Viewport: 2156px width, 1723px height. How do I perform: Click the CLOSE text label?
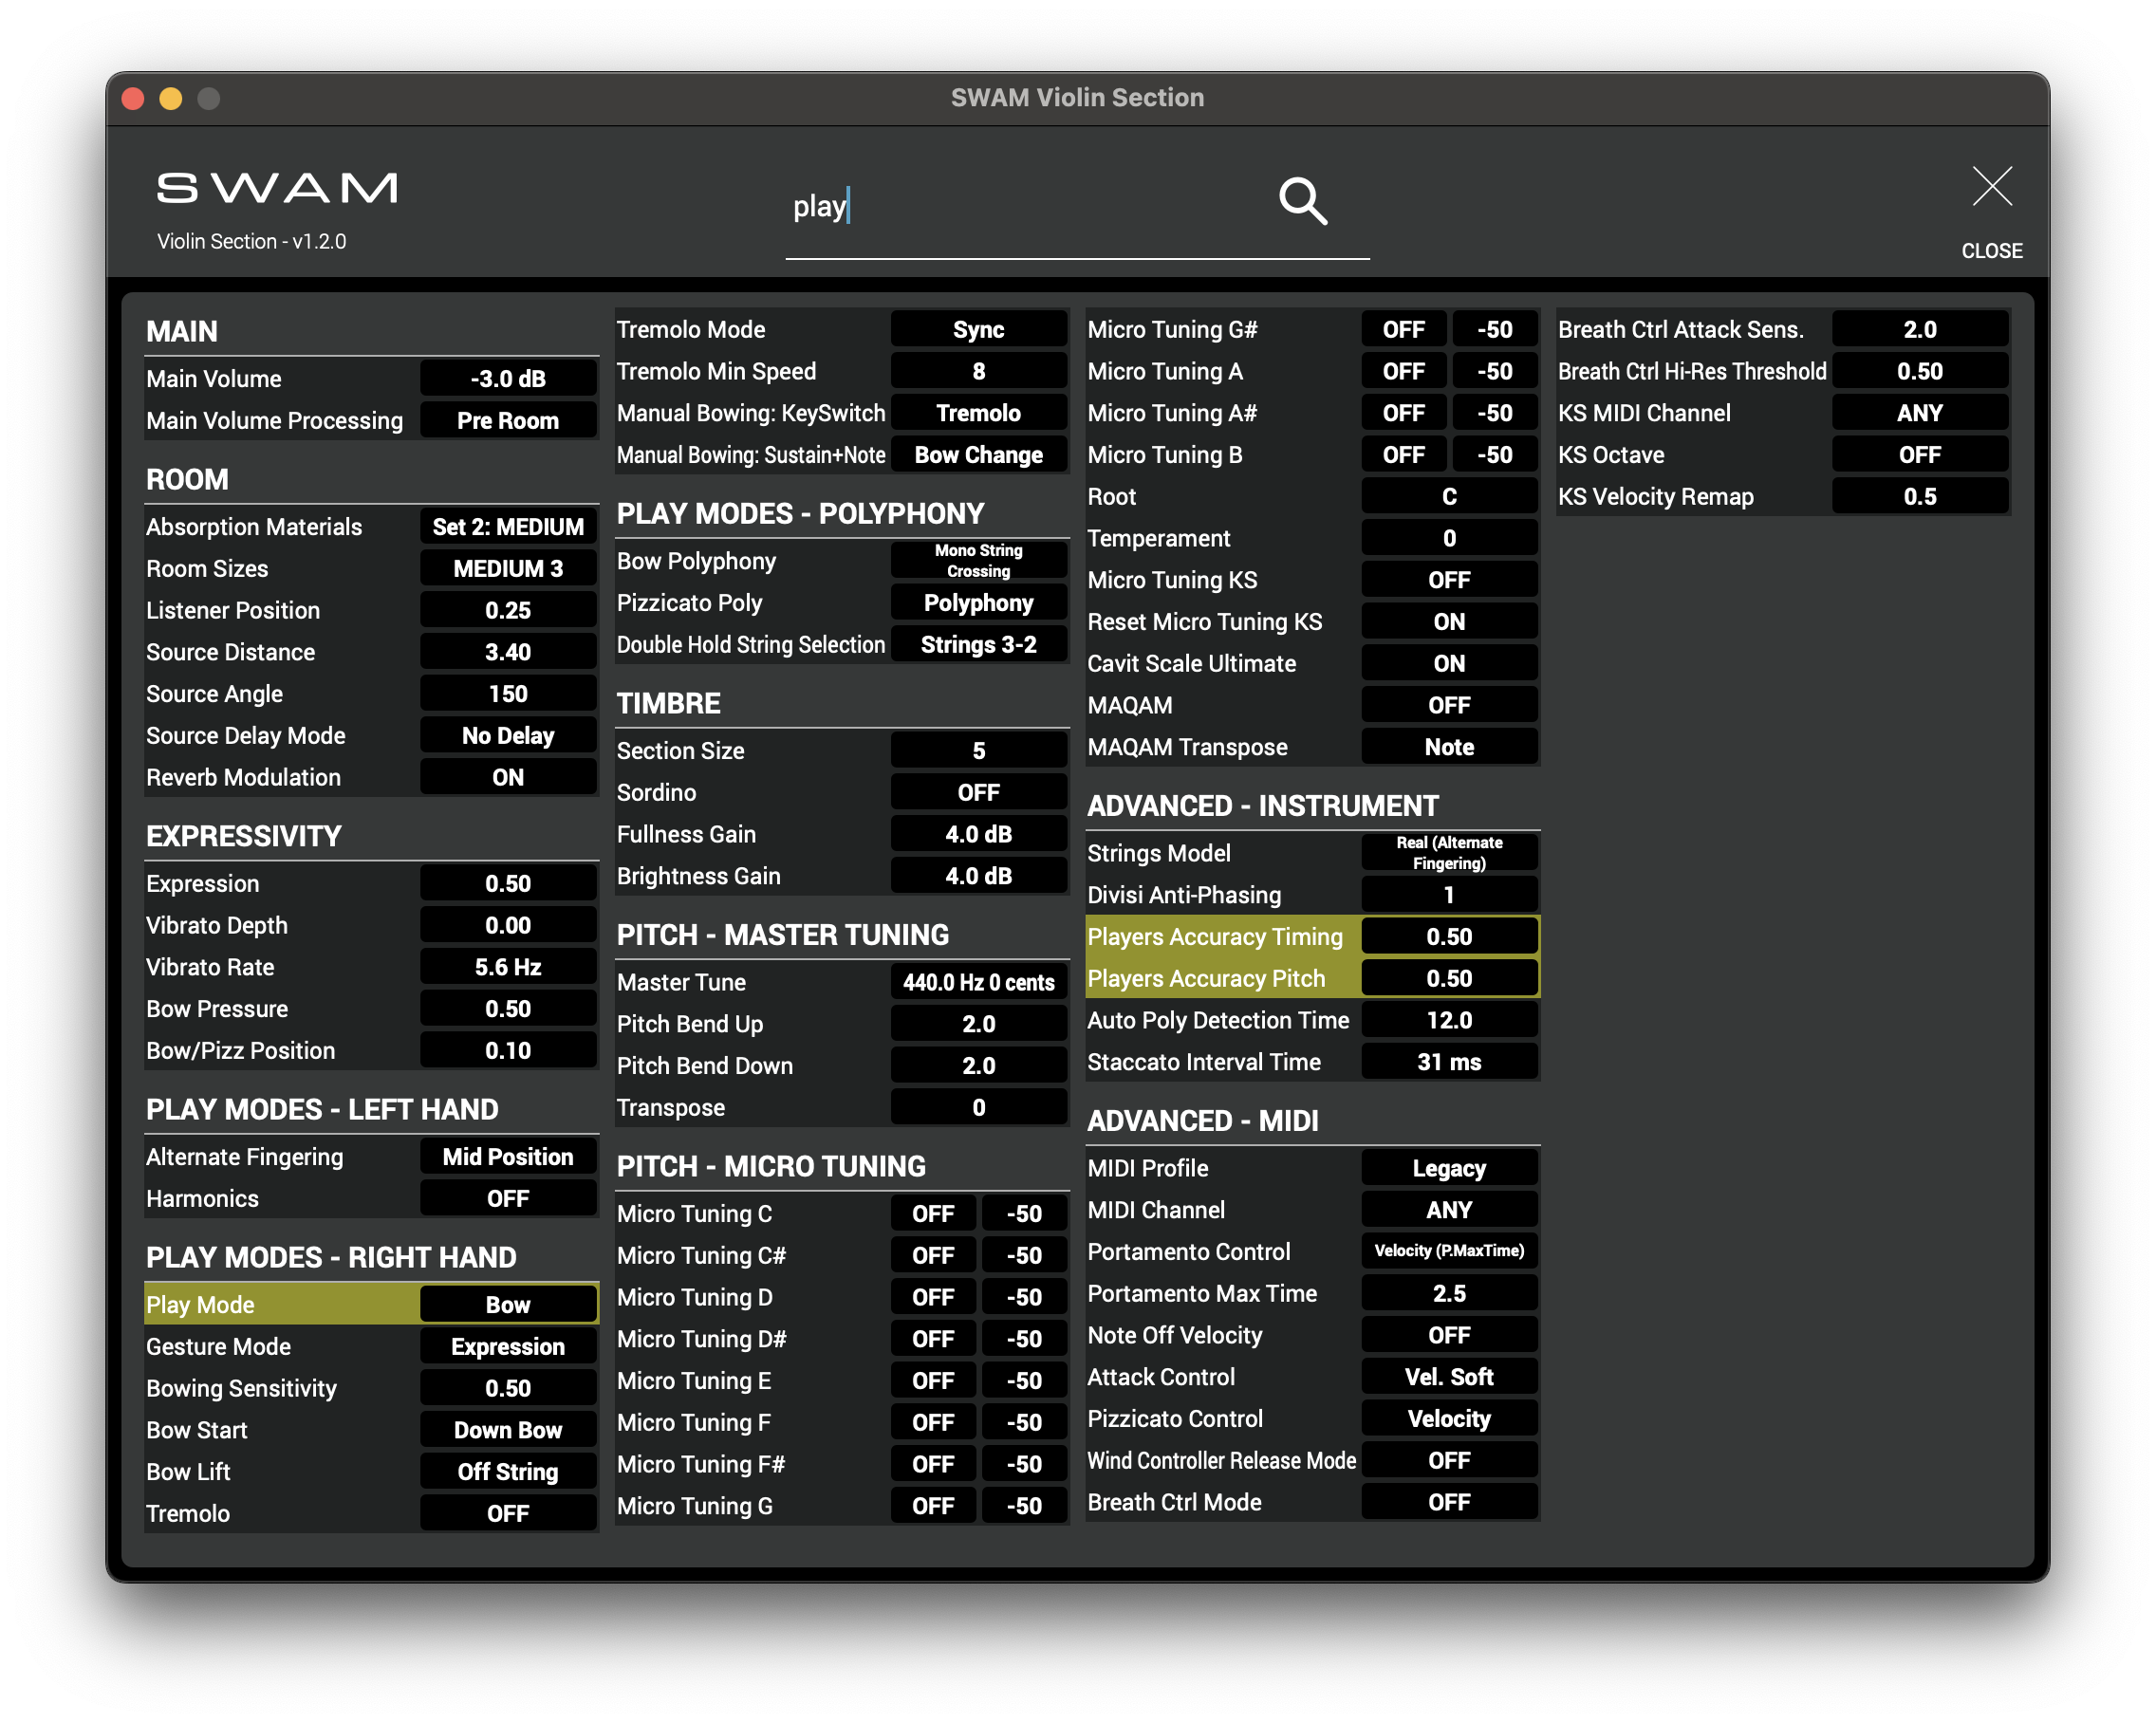pos(1991,250)
